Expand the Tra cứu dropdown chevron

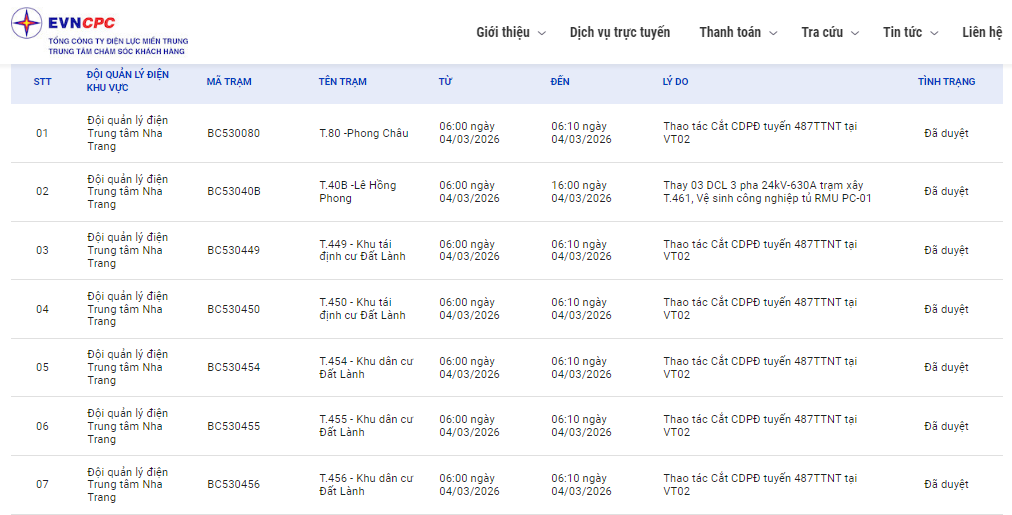(x=855, y=33)
